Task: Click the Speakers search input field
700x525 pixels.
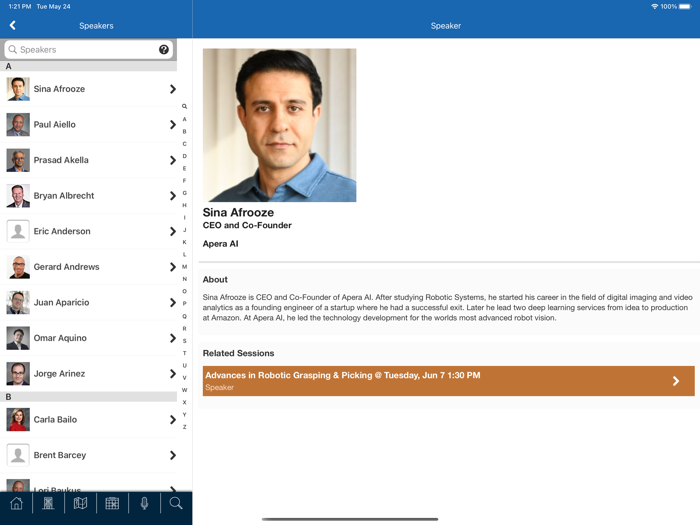Action: [85, 49]
